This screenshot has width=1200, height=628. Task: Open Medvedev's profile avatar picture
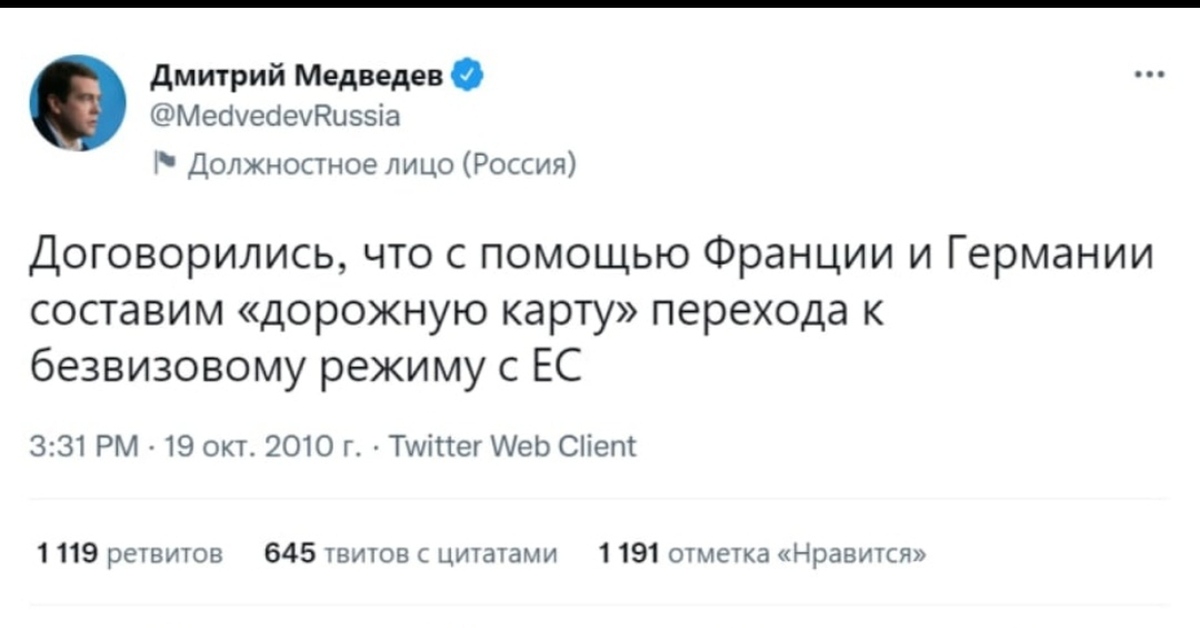pyautogui.click(x=78, y=103)
